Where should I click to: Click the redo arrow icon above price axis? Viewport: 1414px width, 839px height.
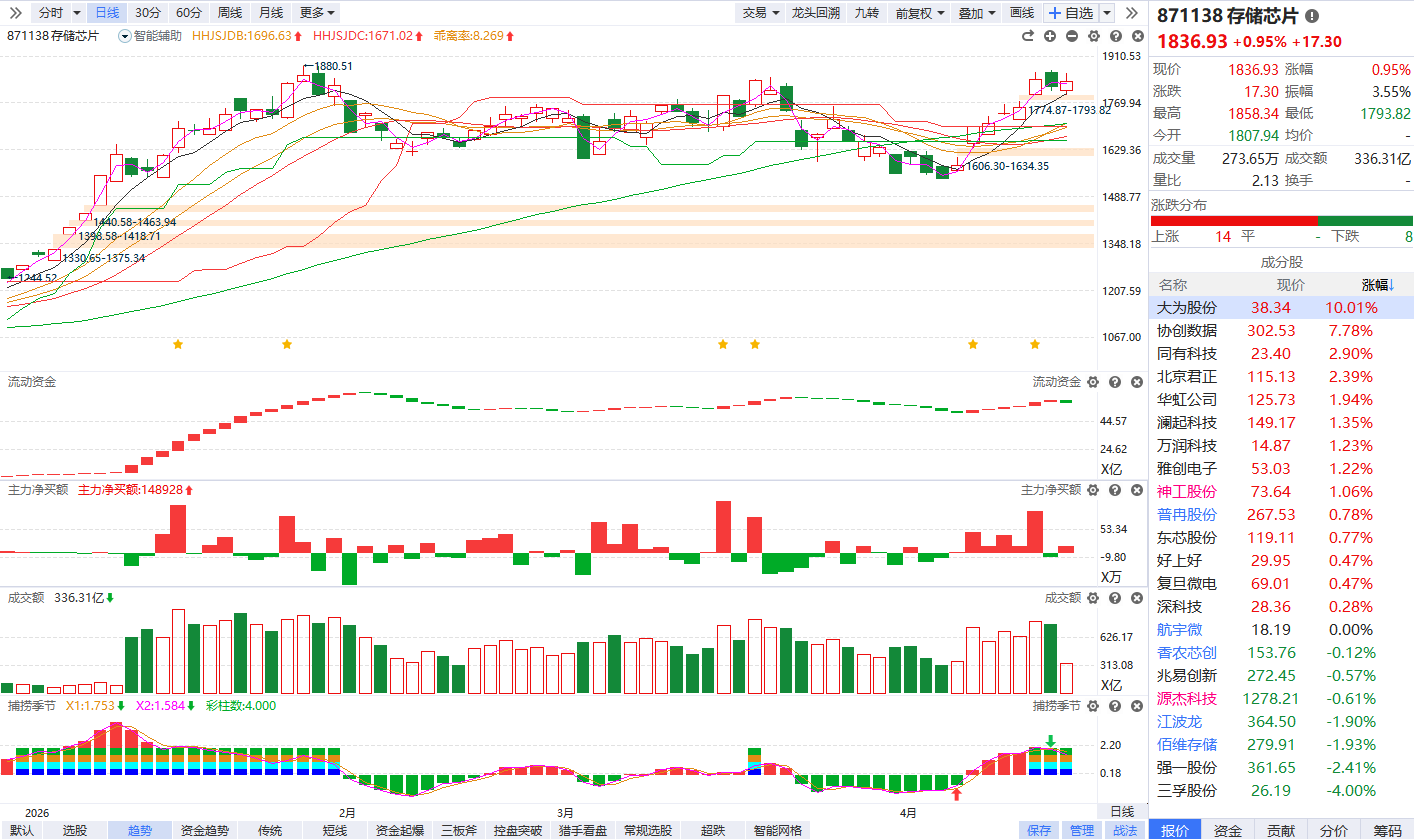pos(1027,36)
